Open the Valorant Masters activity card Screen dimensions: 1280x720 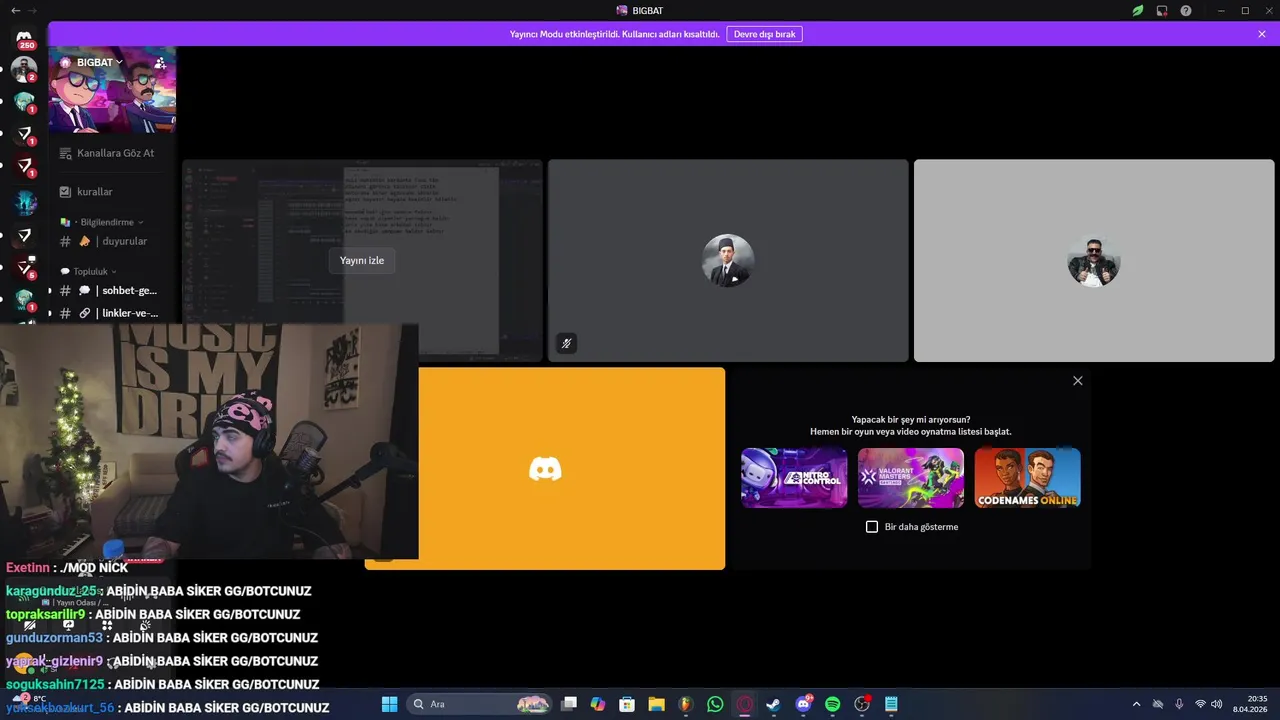(x=910, y=478)
